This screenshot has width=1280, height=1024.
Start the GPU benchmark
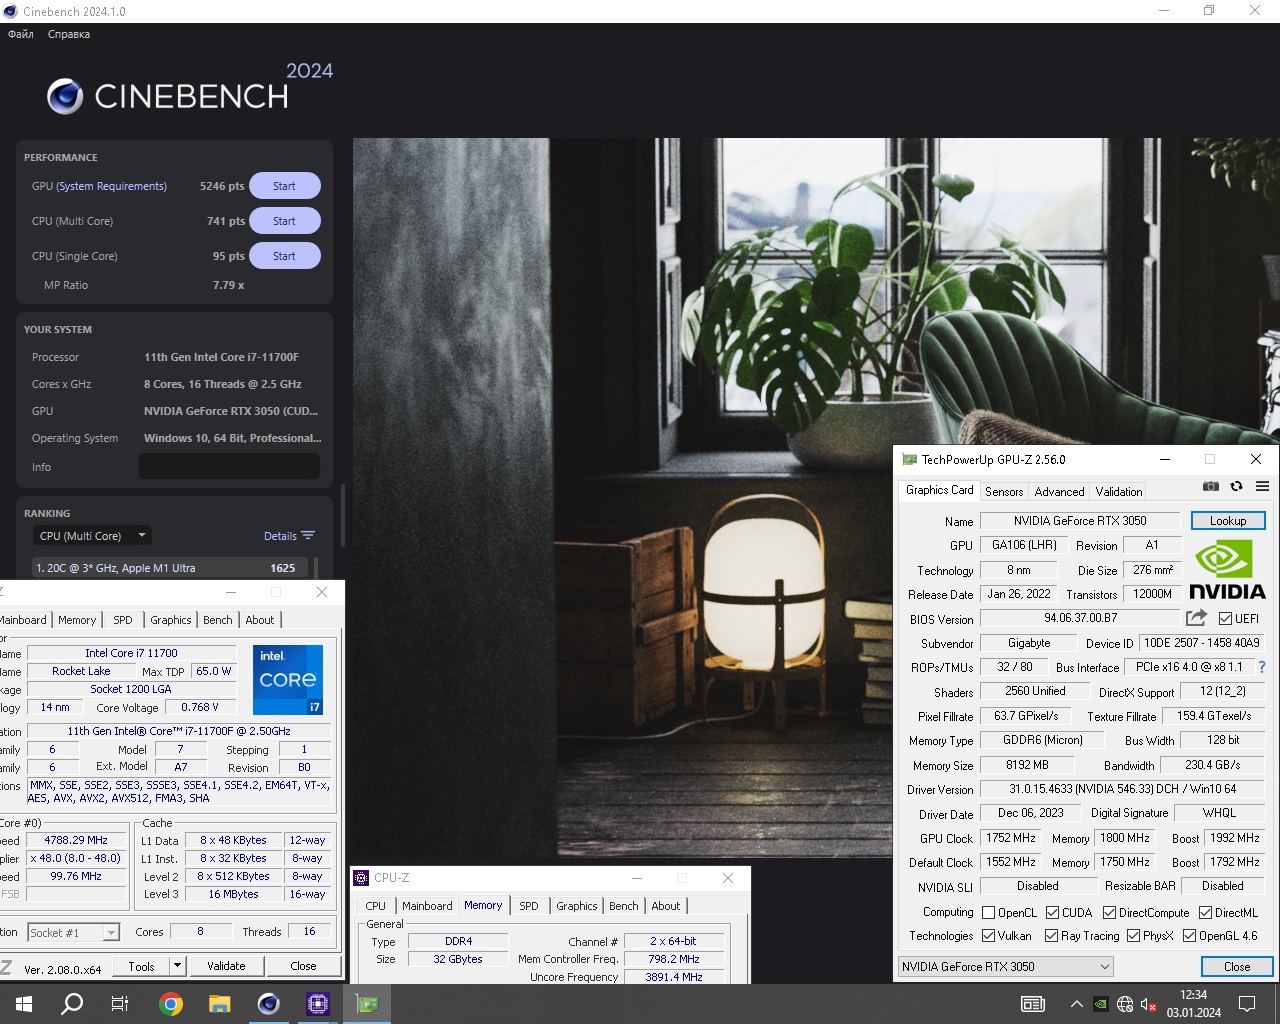(284, 186)
